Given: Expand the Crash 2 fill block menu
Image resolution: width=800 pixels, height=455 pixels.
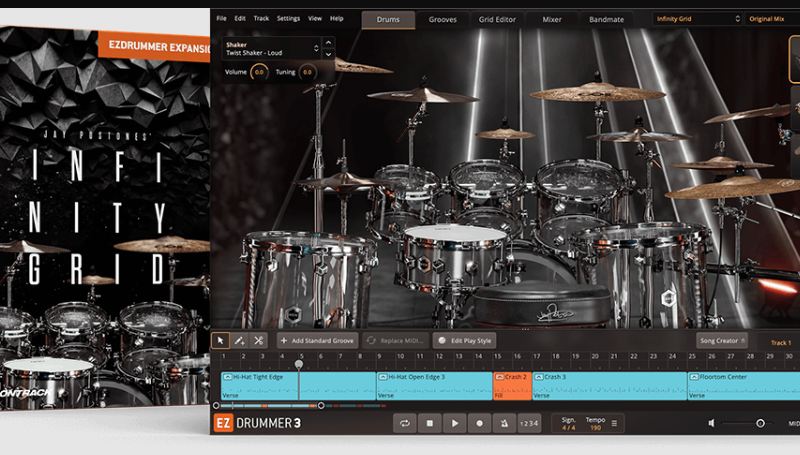Looking at the screenshot, I should point(500,376).
